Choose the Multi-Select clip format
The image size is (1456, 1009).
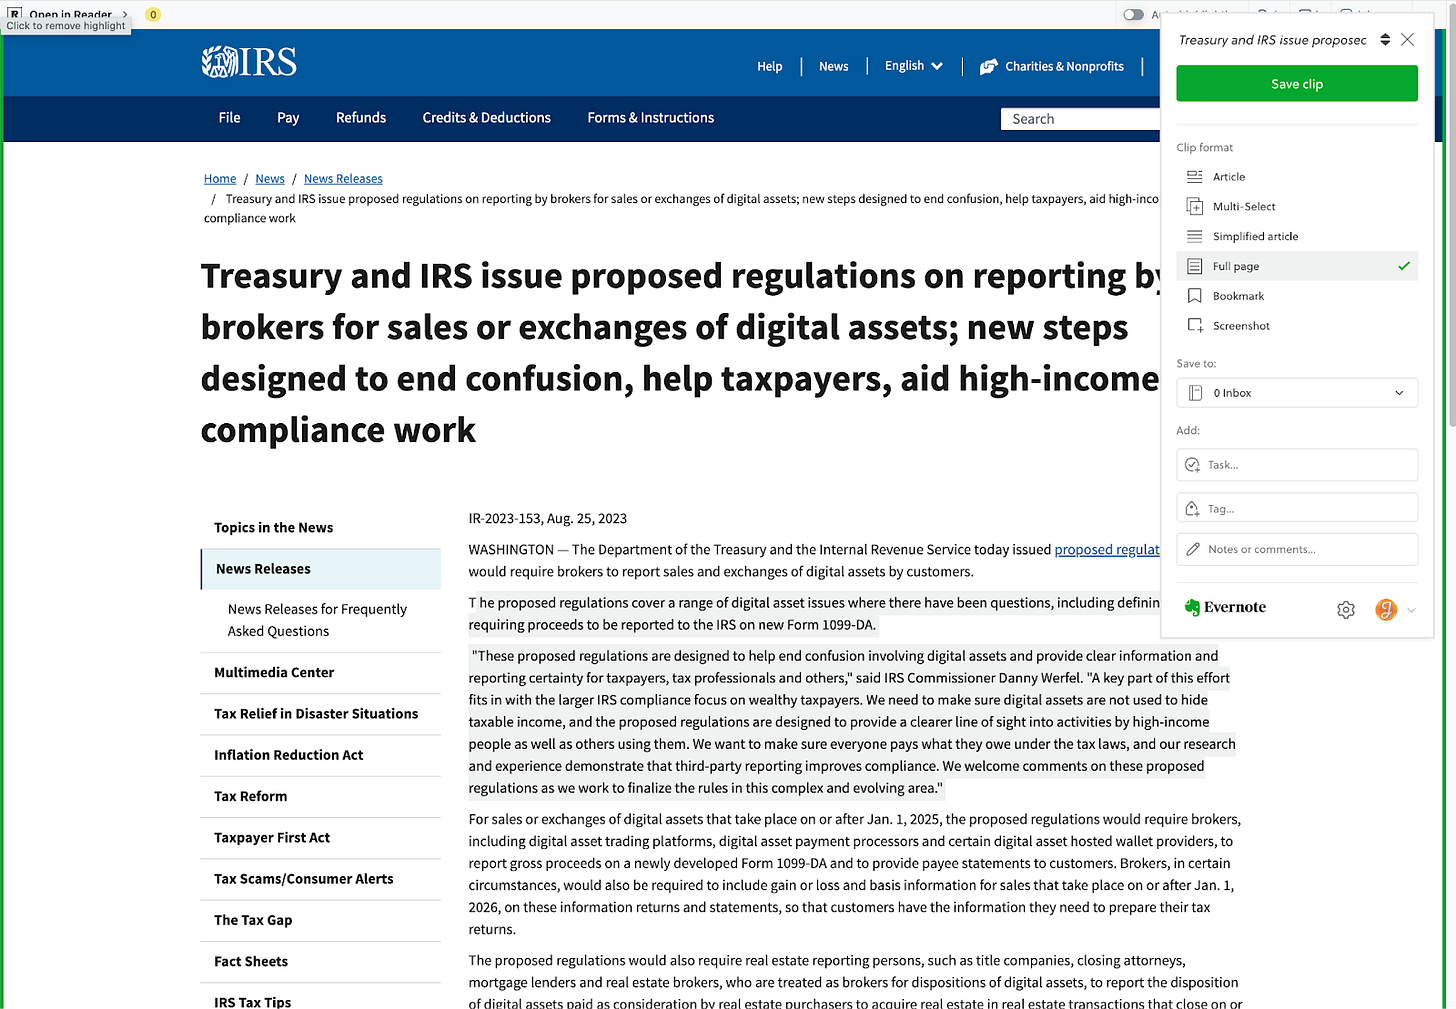pos(1297,207)
